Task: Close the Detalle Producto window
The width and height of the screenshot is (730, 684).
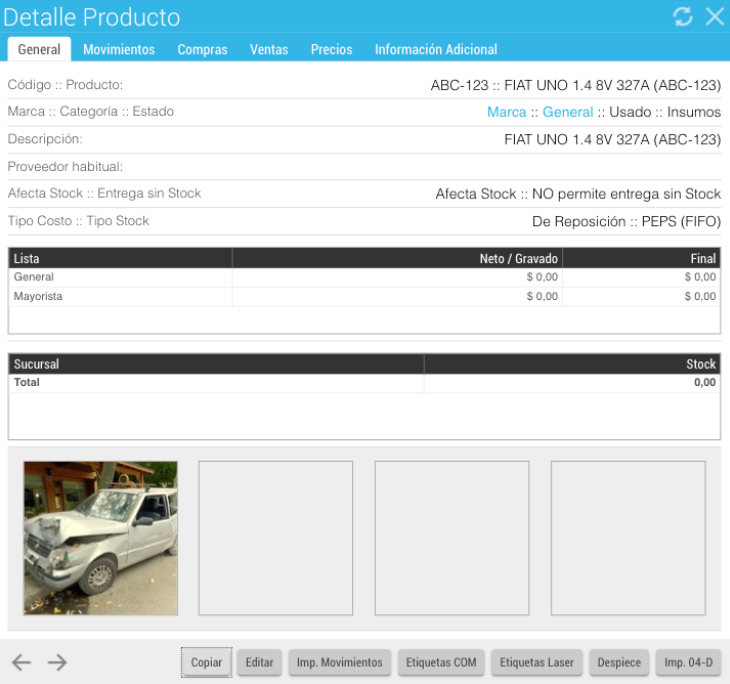Action: (715, 17)
